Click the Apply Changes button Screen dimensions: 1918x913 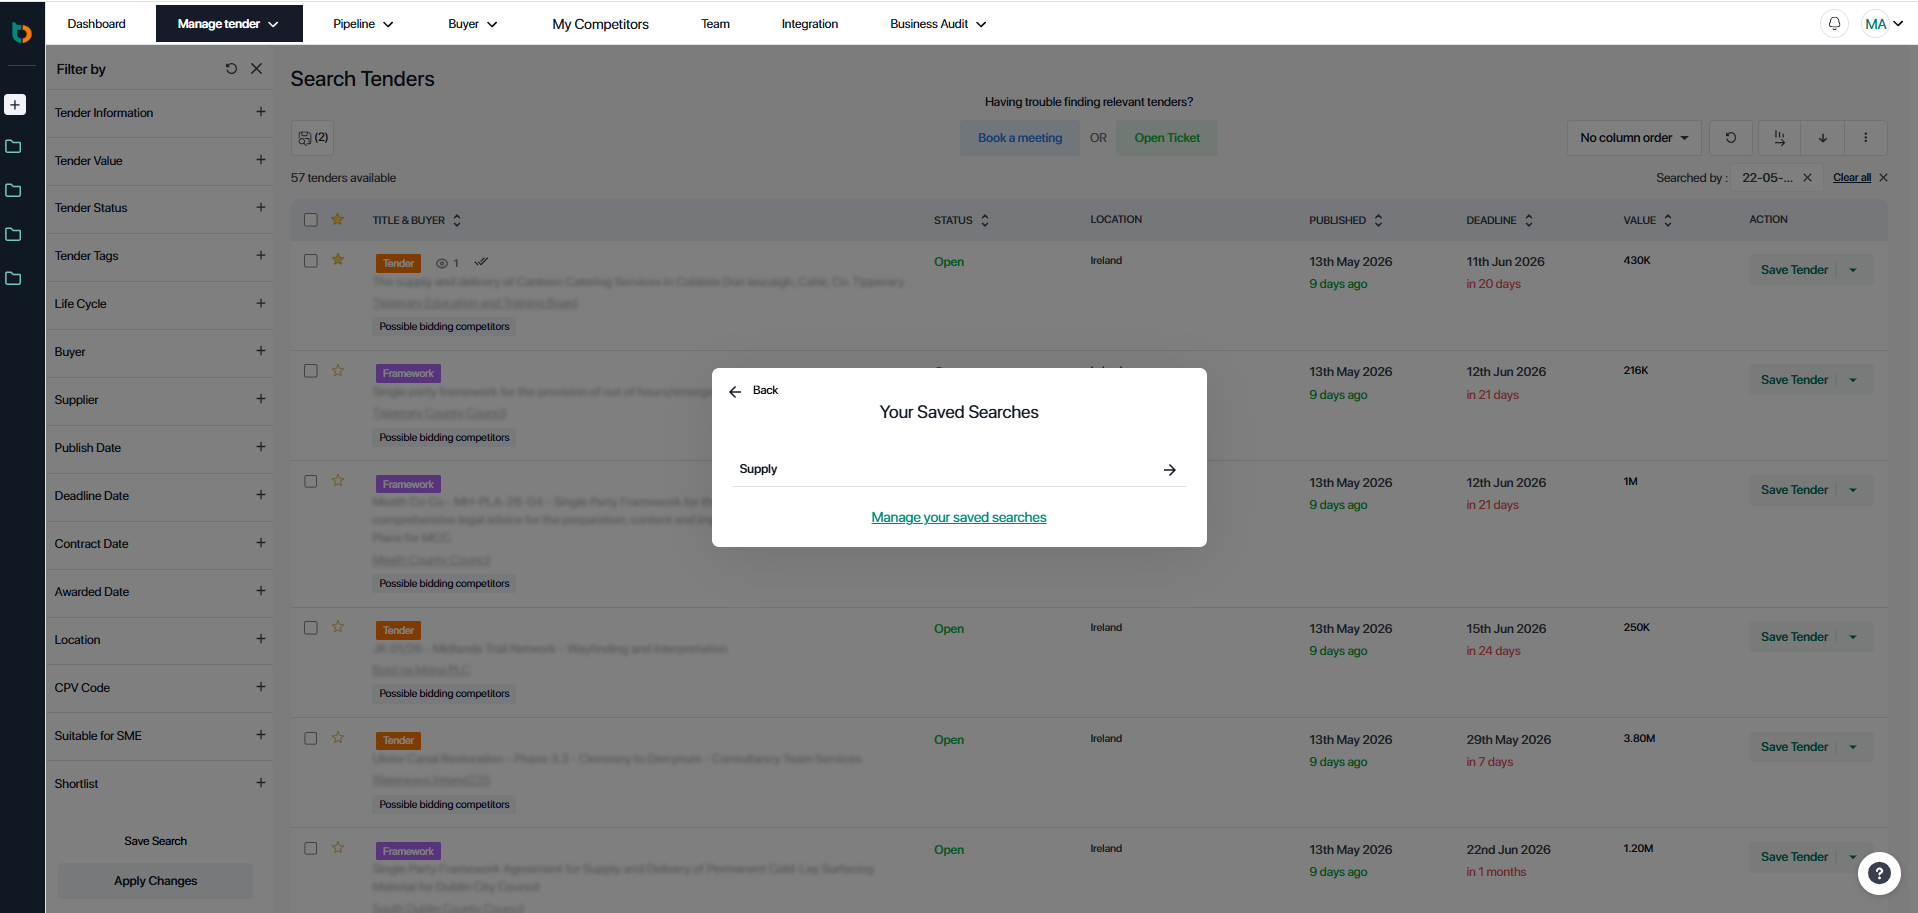point(156,881)
